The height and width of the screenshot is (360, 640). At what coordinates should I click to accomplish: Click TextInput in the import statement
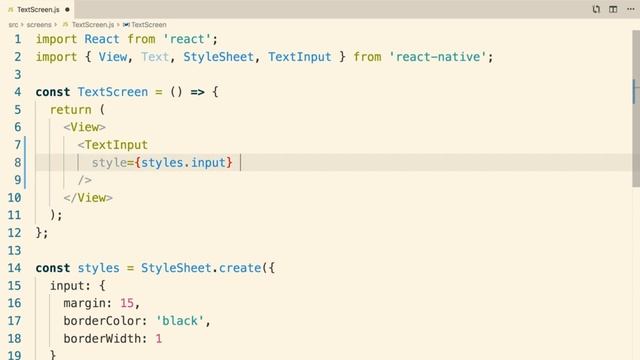click(300, 57)
